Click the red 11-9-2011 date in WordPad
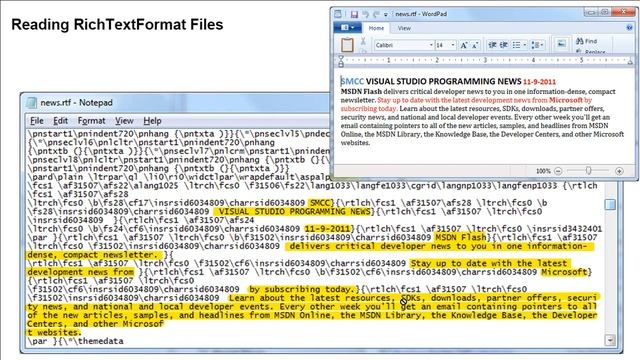Screen dimensions: 640x360 540,82
